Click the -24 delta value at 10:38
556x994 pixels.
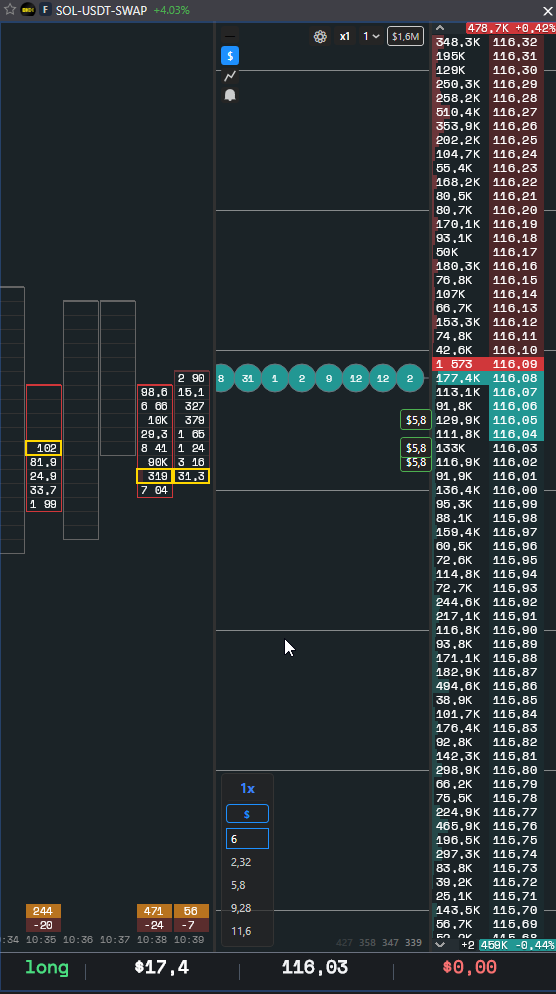coord(155,925)
